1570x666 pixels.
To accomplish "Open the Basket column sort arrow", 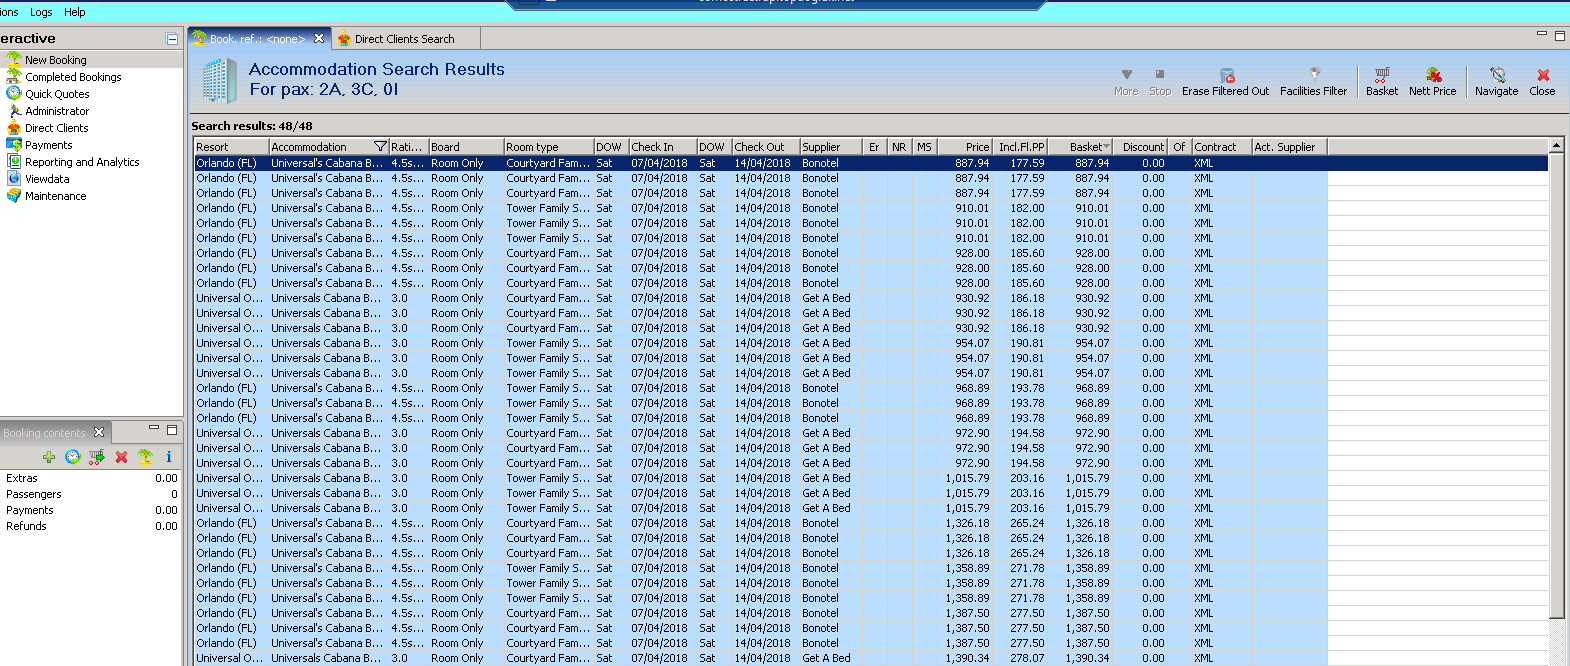I will point(1107,147).
